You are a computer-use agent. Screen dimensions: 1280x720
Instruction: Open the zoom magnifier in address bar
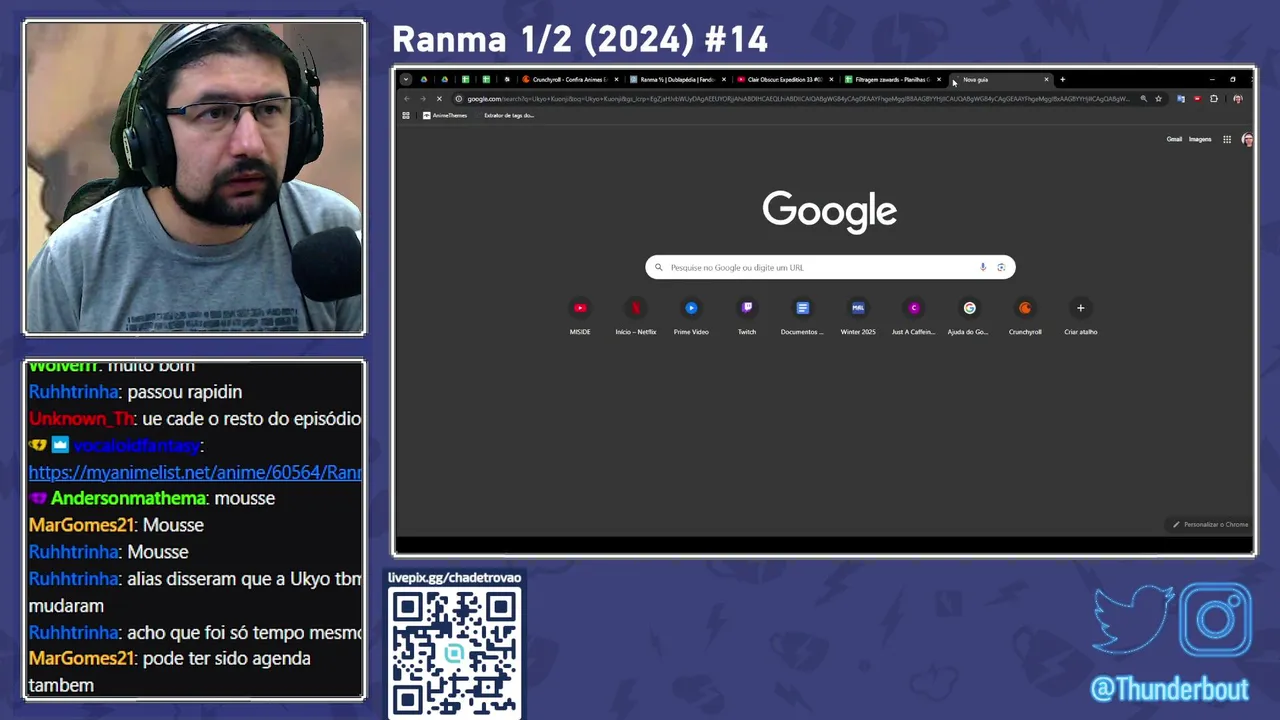[x=1143, y=99]
